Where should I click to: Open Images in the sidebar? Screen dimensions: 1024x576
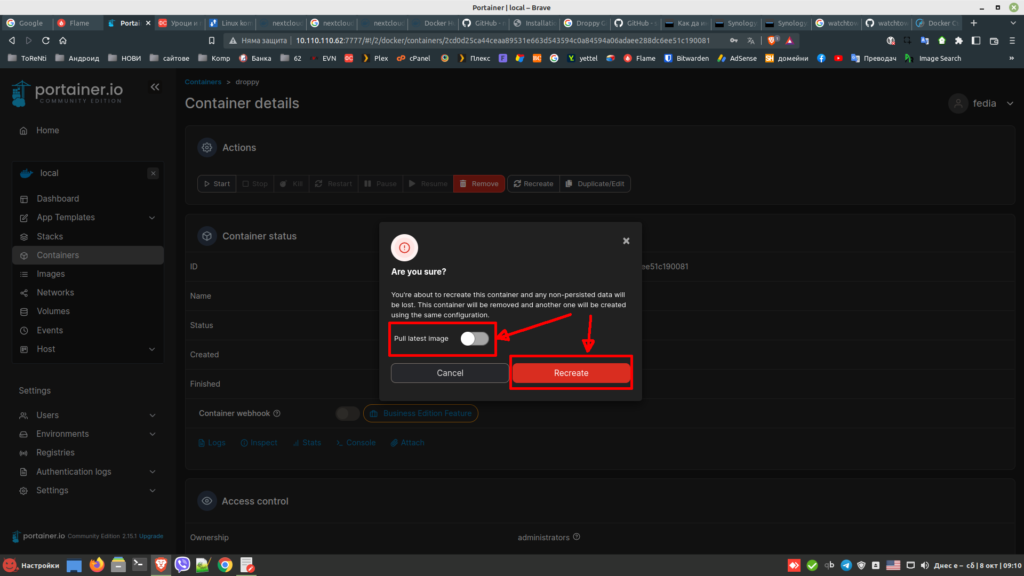coord(50,274)
